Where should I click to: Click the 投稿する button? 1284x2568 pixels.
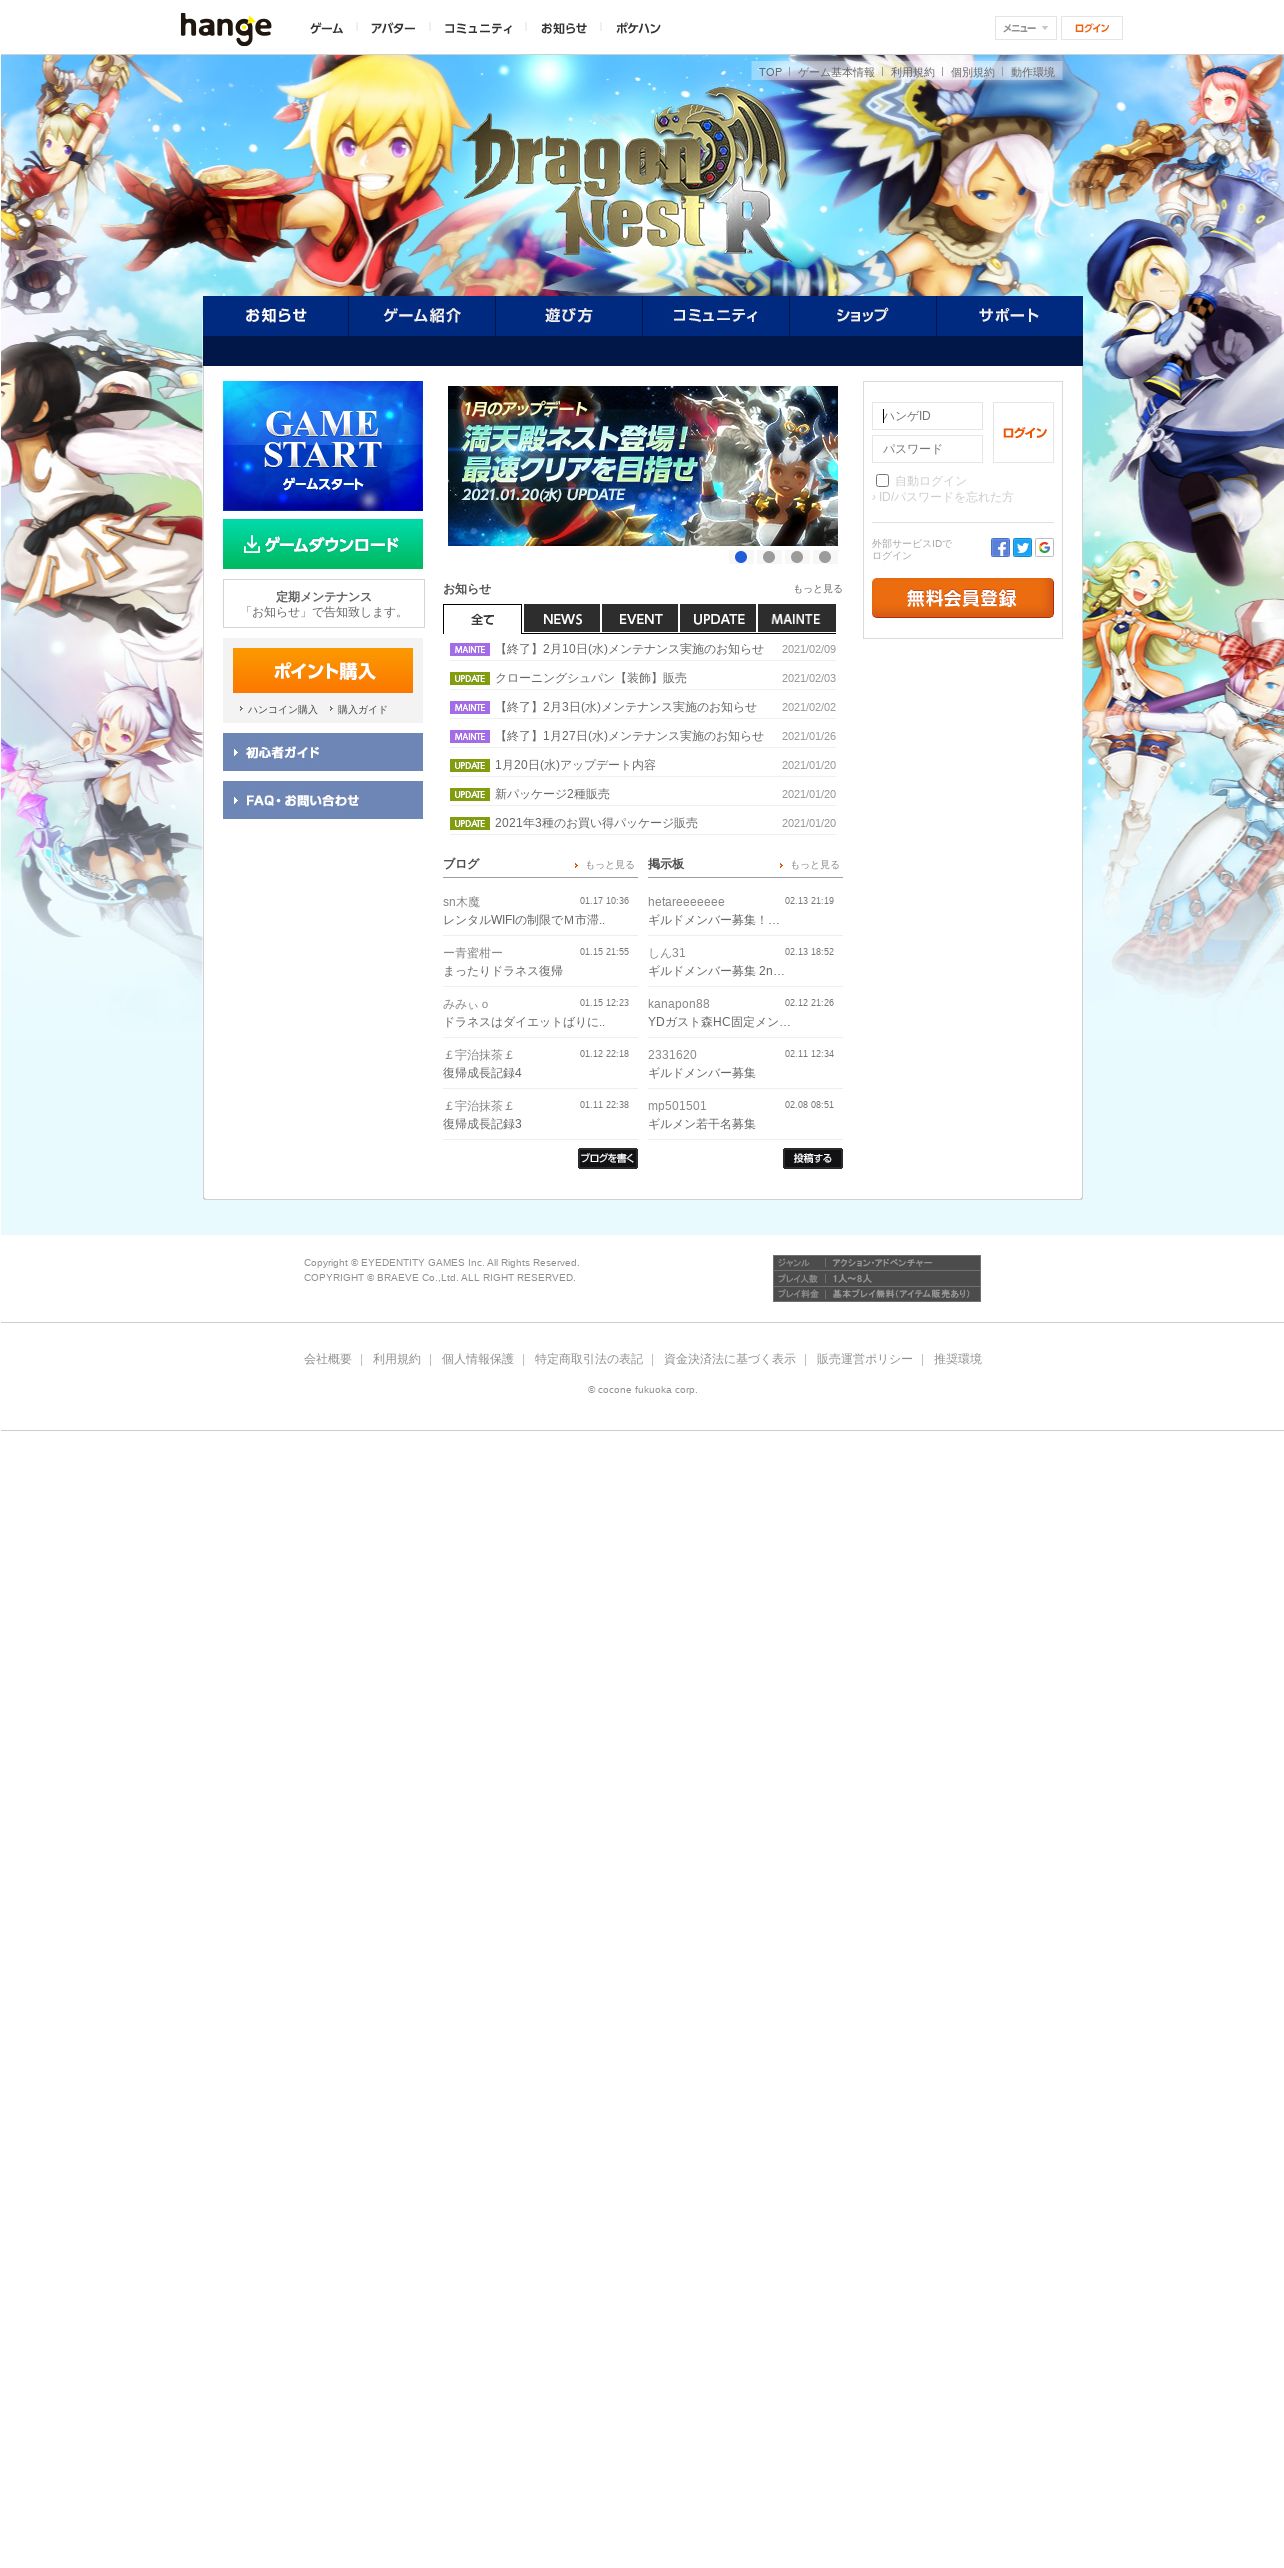click(812, 1158)
